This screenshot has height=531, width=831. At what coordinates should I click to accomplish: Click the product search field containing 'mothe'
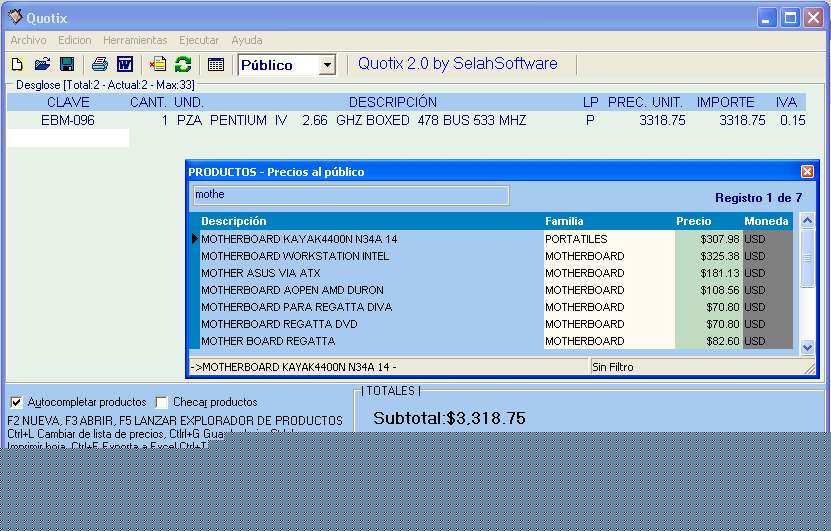(351, 195)
